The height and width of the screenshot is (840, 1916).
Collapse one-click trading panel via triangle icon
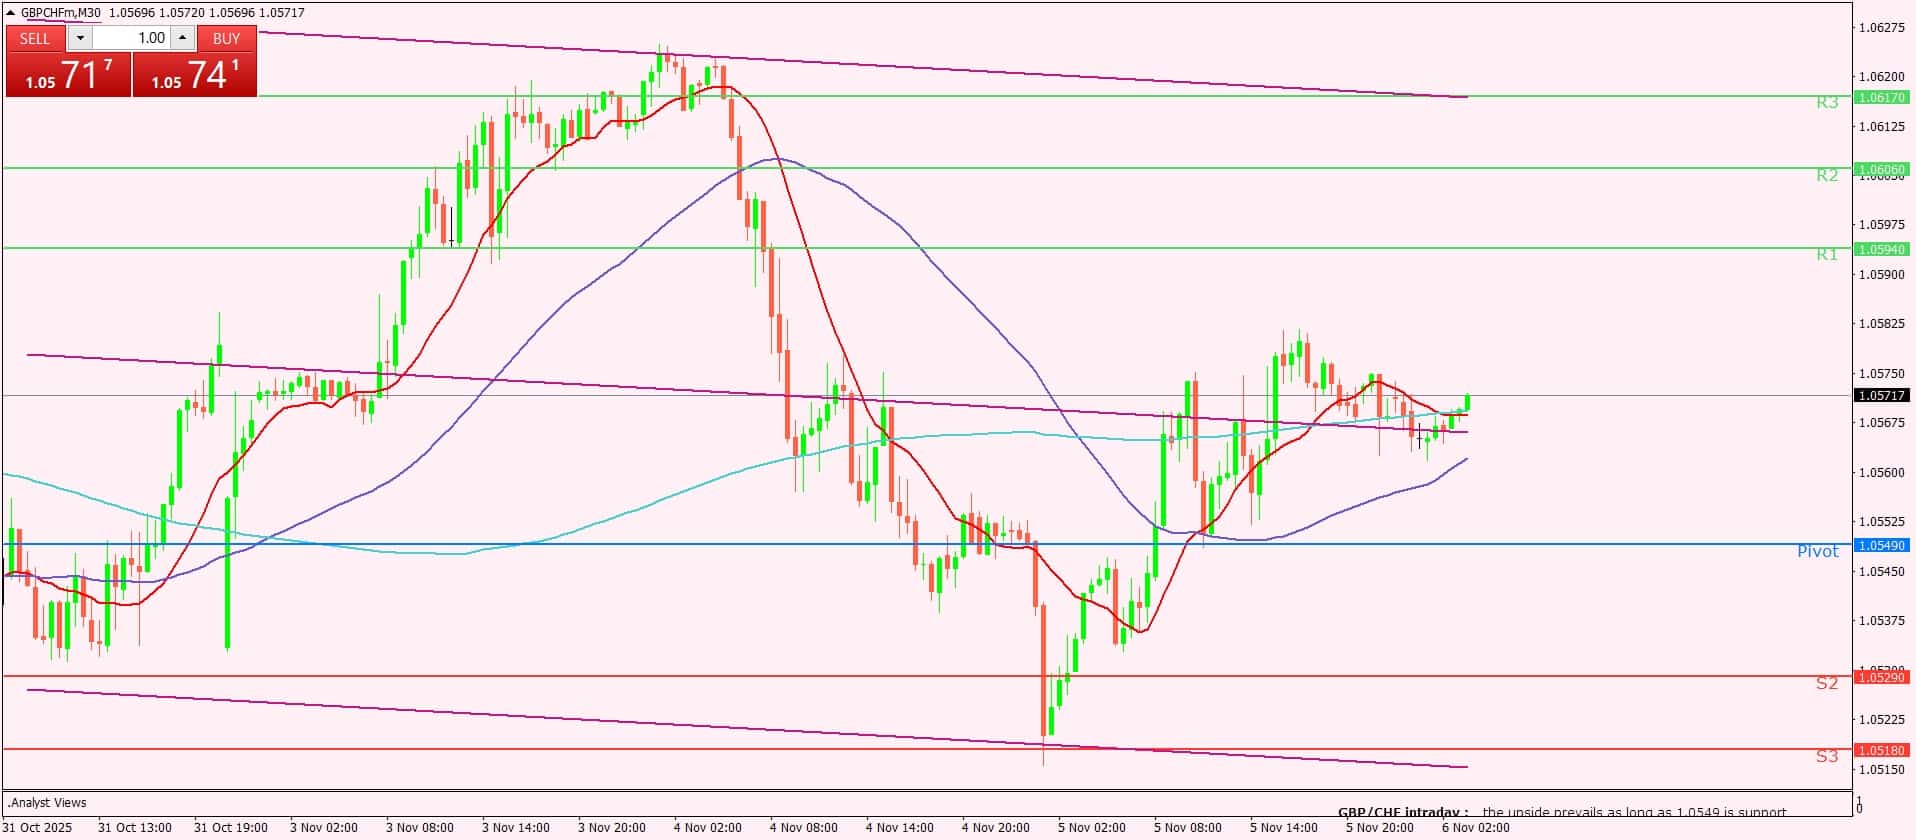11,13
